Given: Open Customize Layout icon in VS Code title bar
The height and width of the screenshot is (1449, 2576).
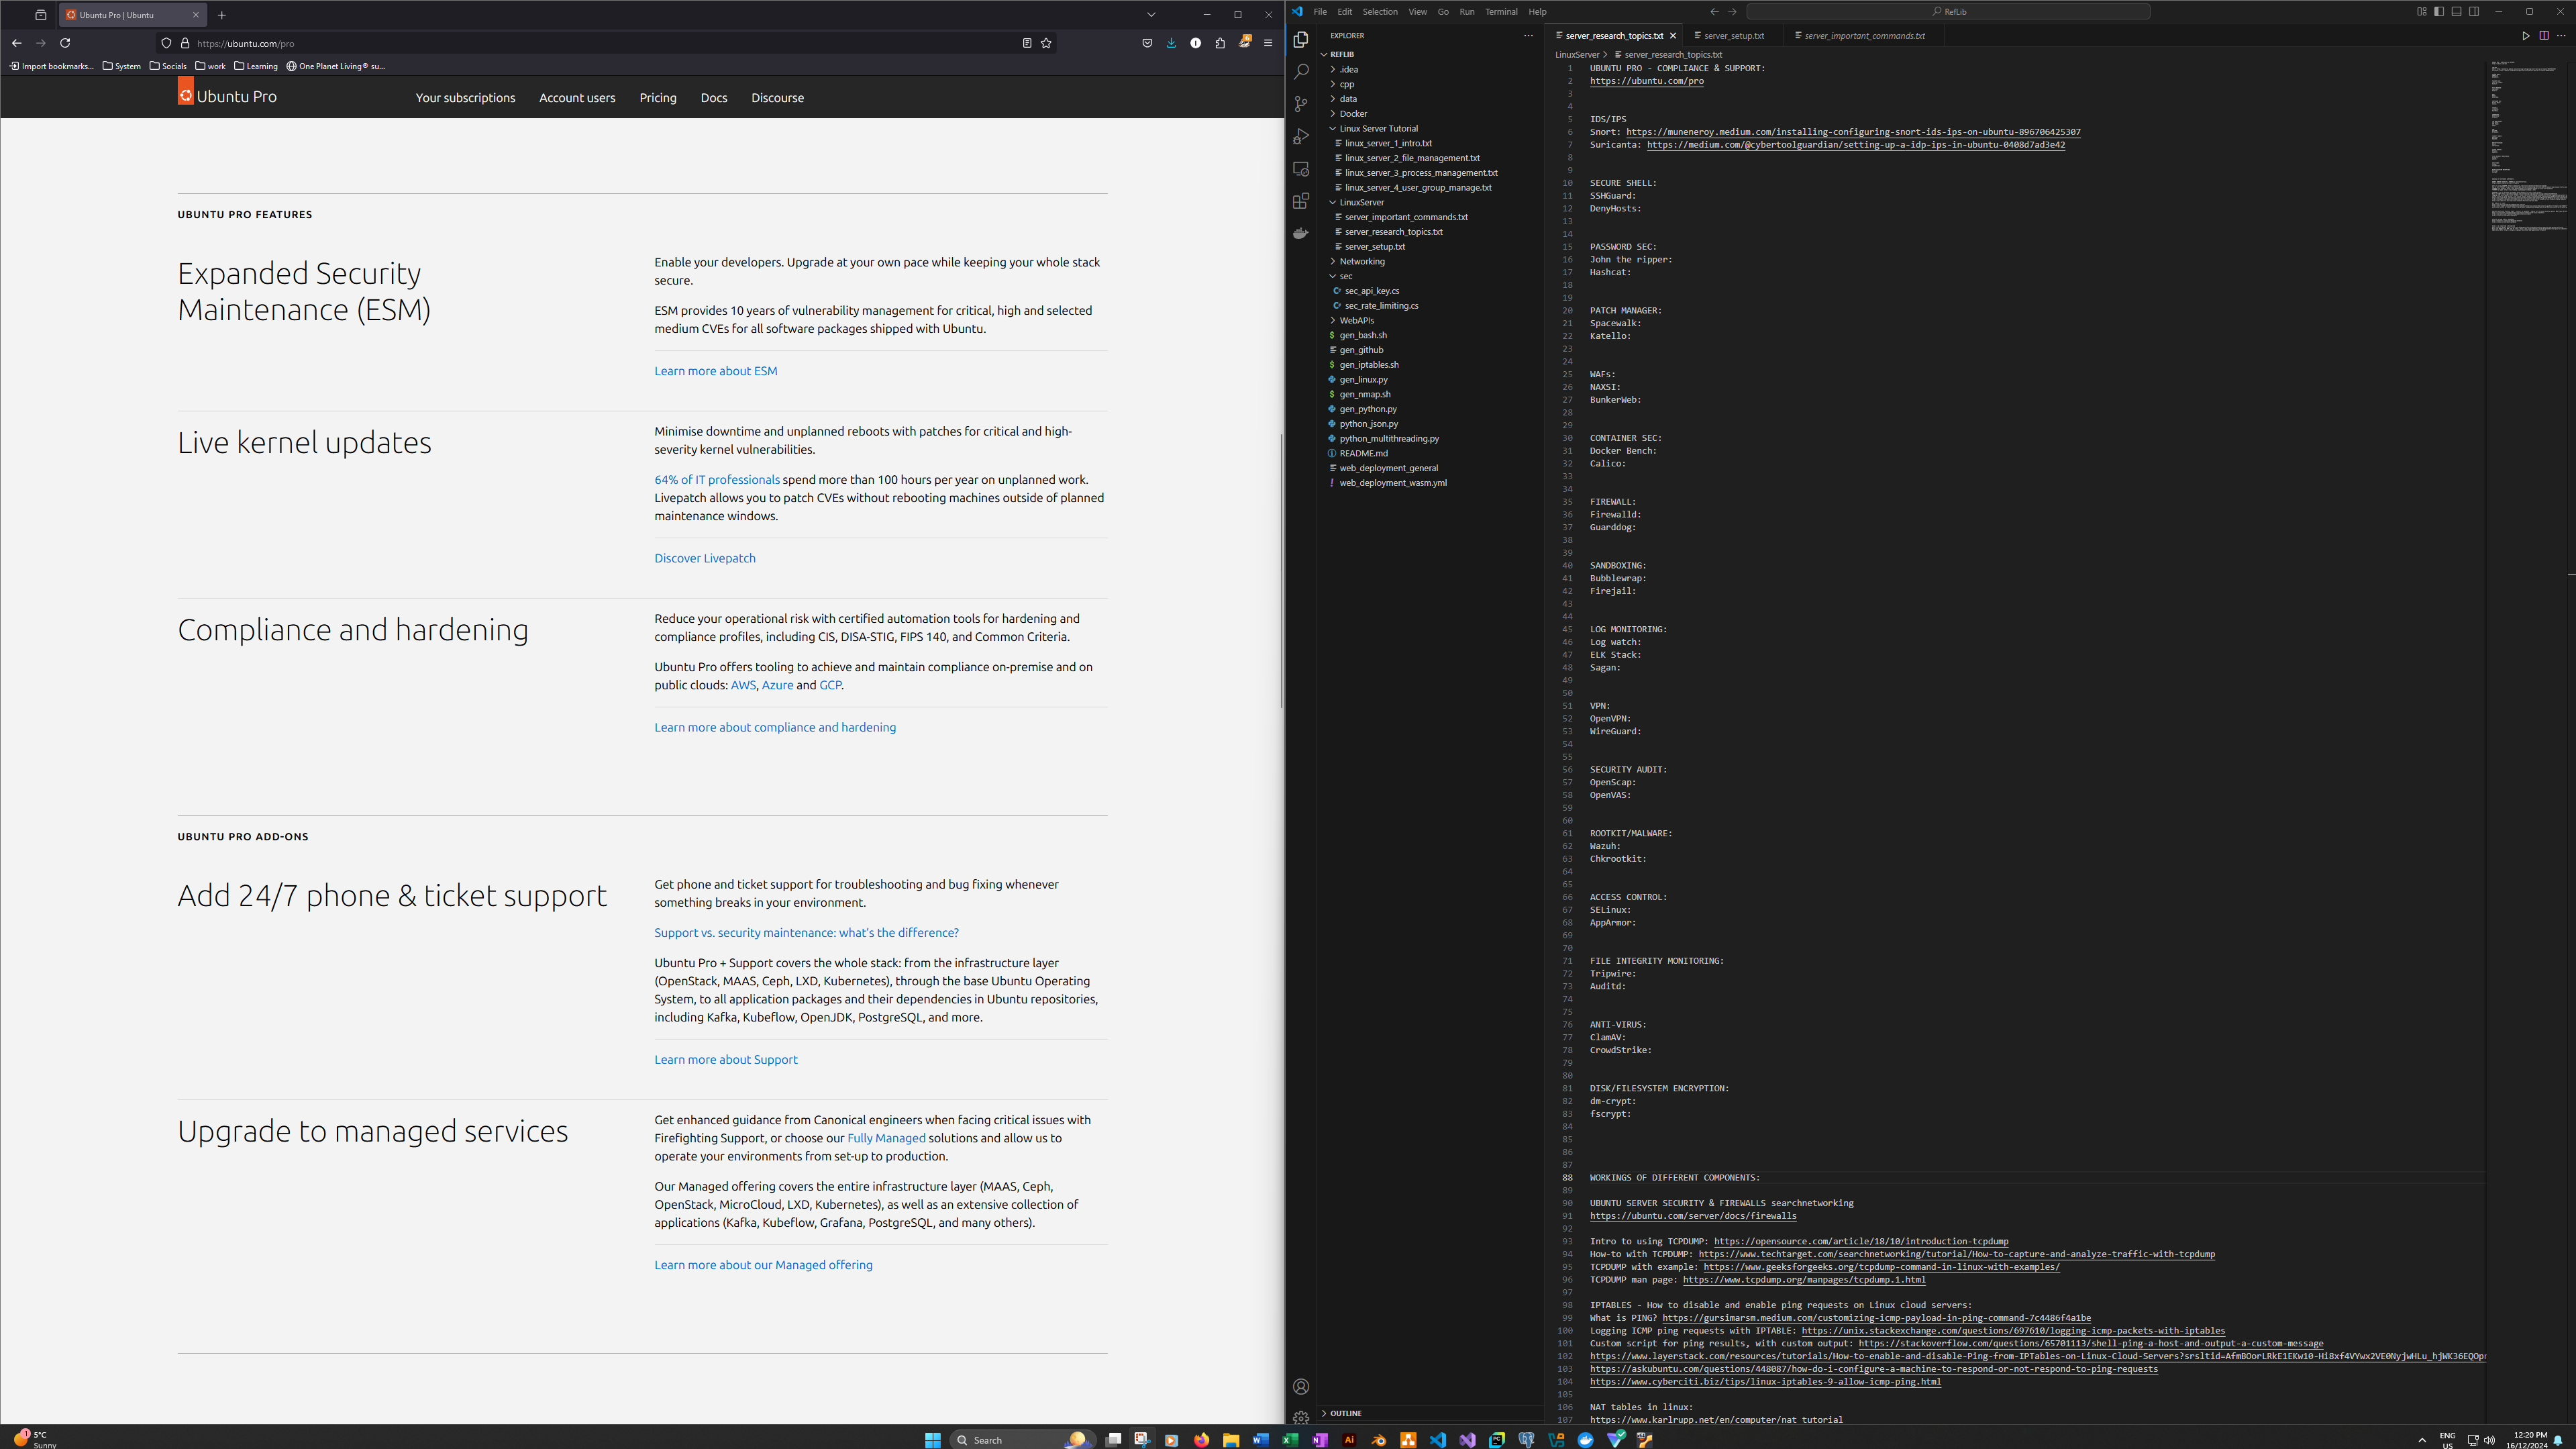Looking at the screenshot, I should point(2422,12).
